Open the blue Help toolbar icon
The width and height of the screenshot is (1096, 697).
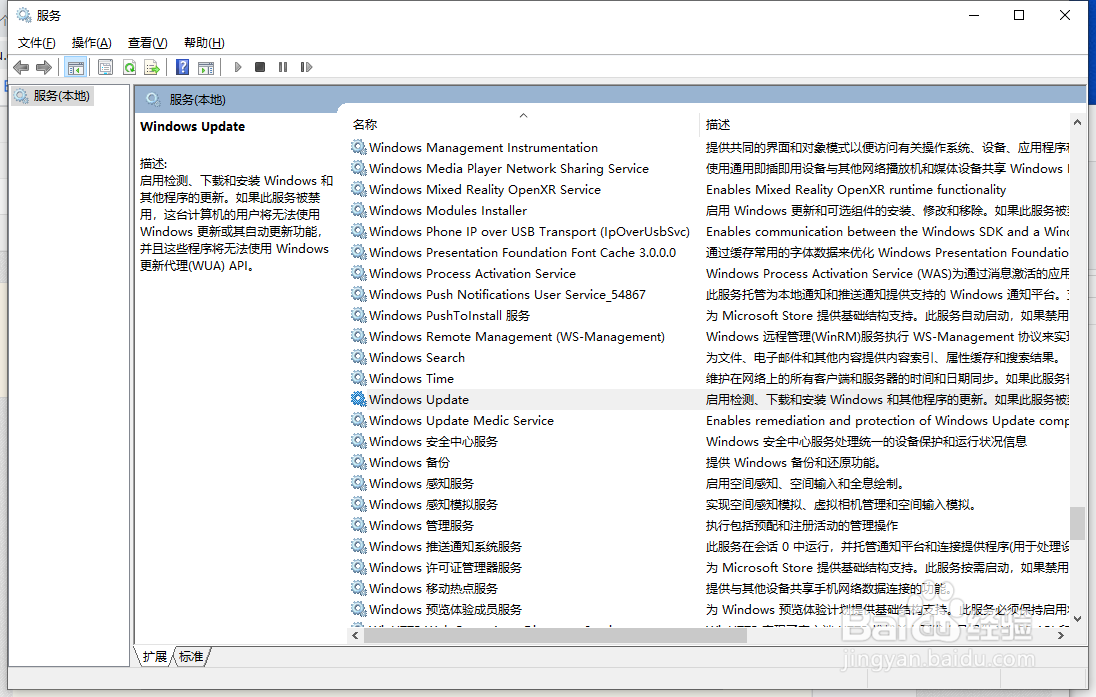tap(182, 67)
